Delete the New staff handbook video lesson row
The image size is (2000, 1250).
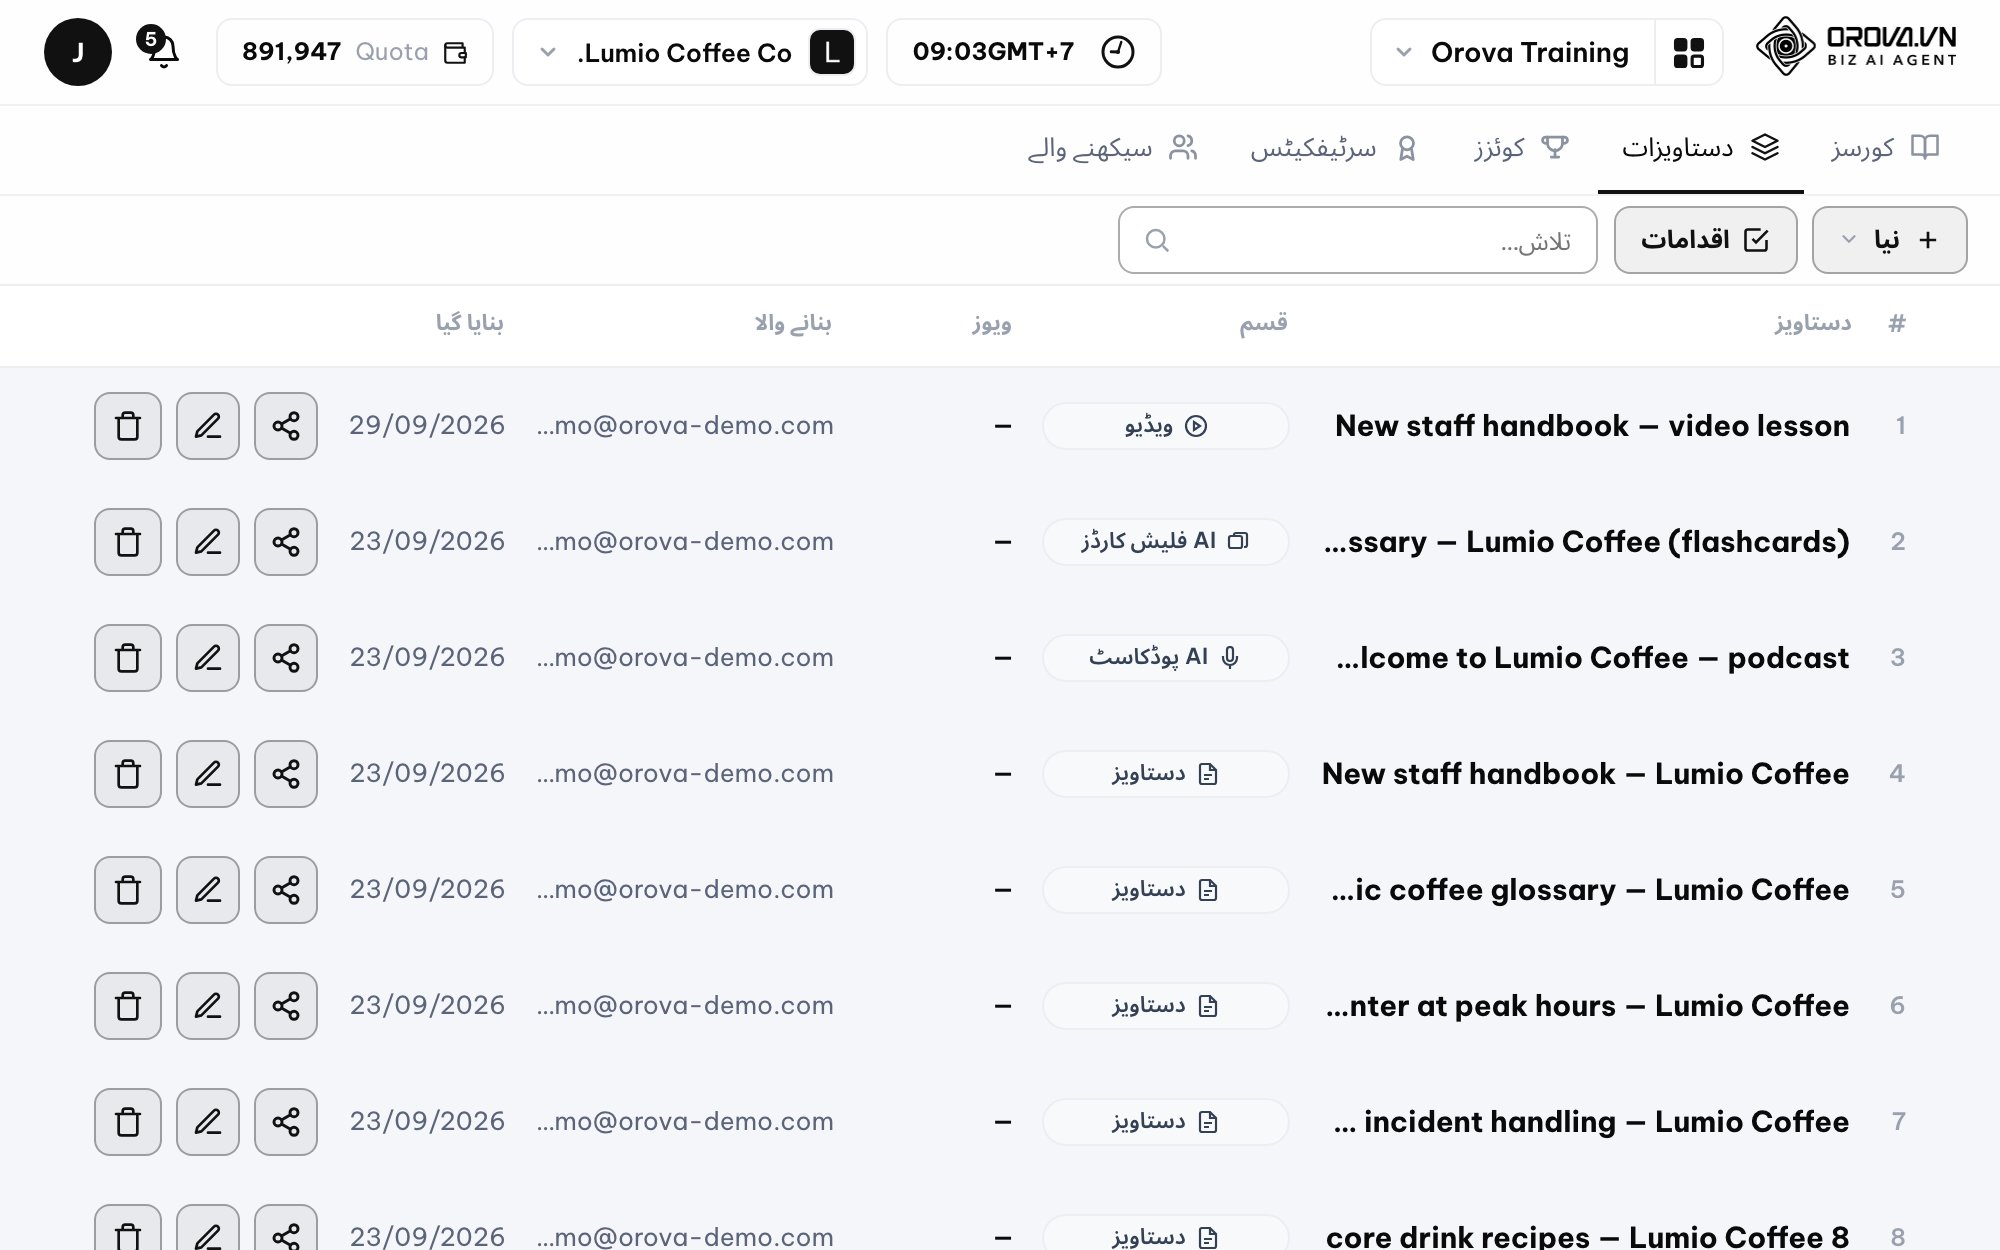(x=128, y=426)
